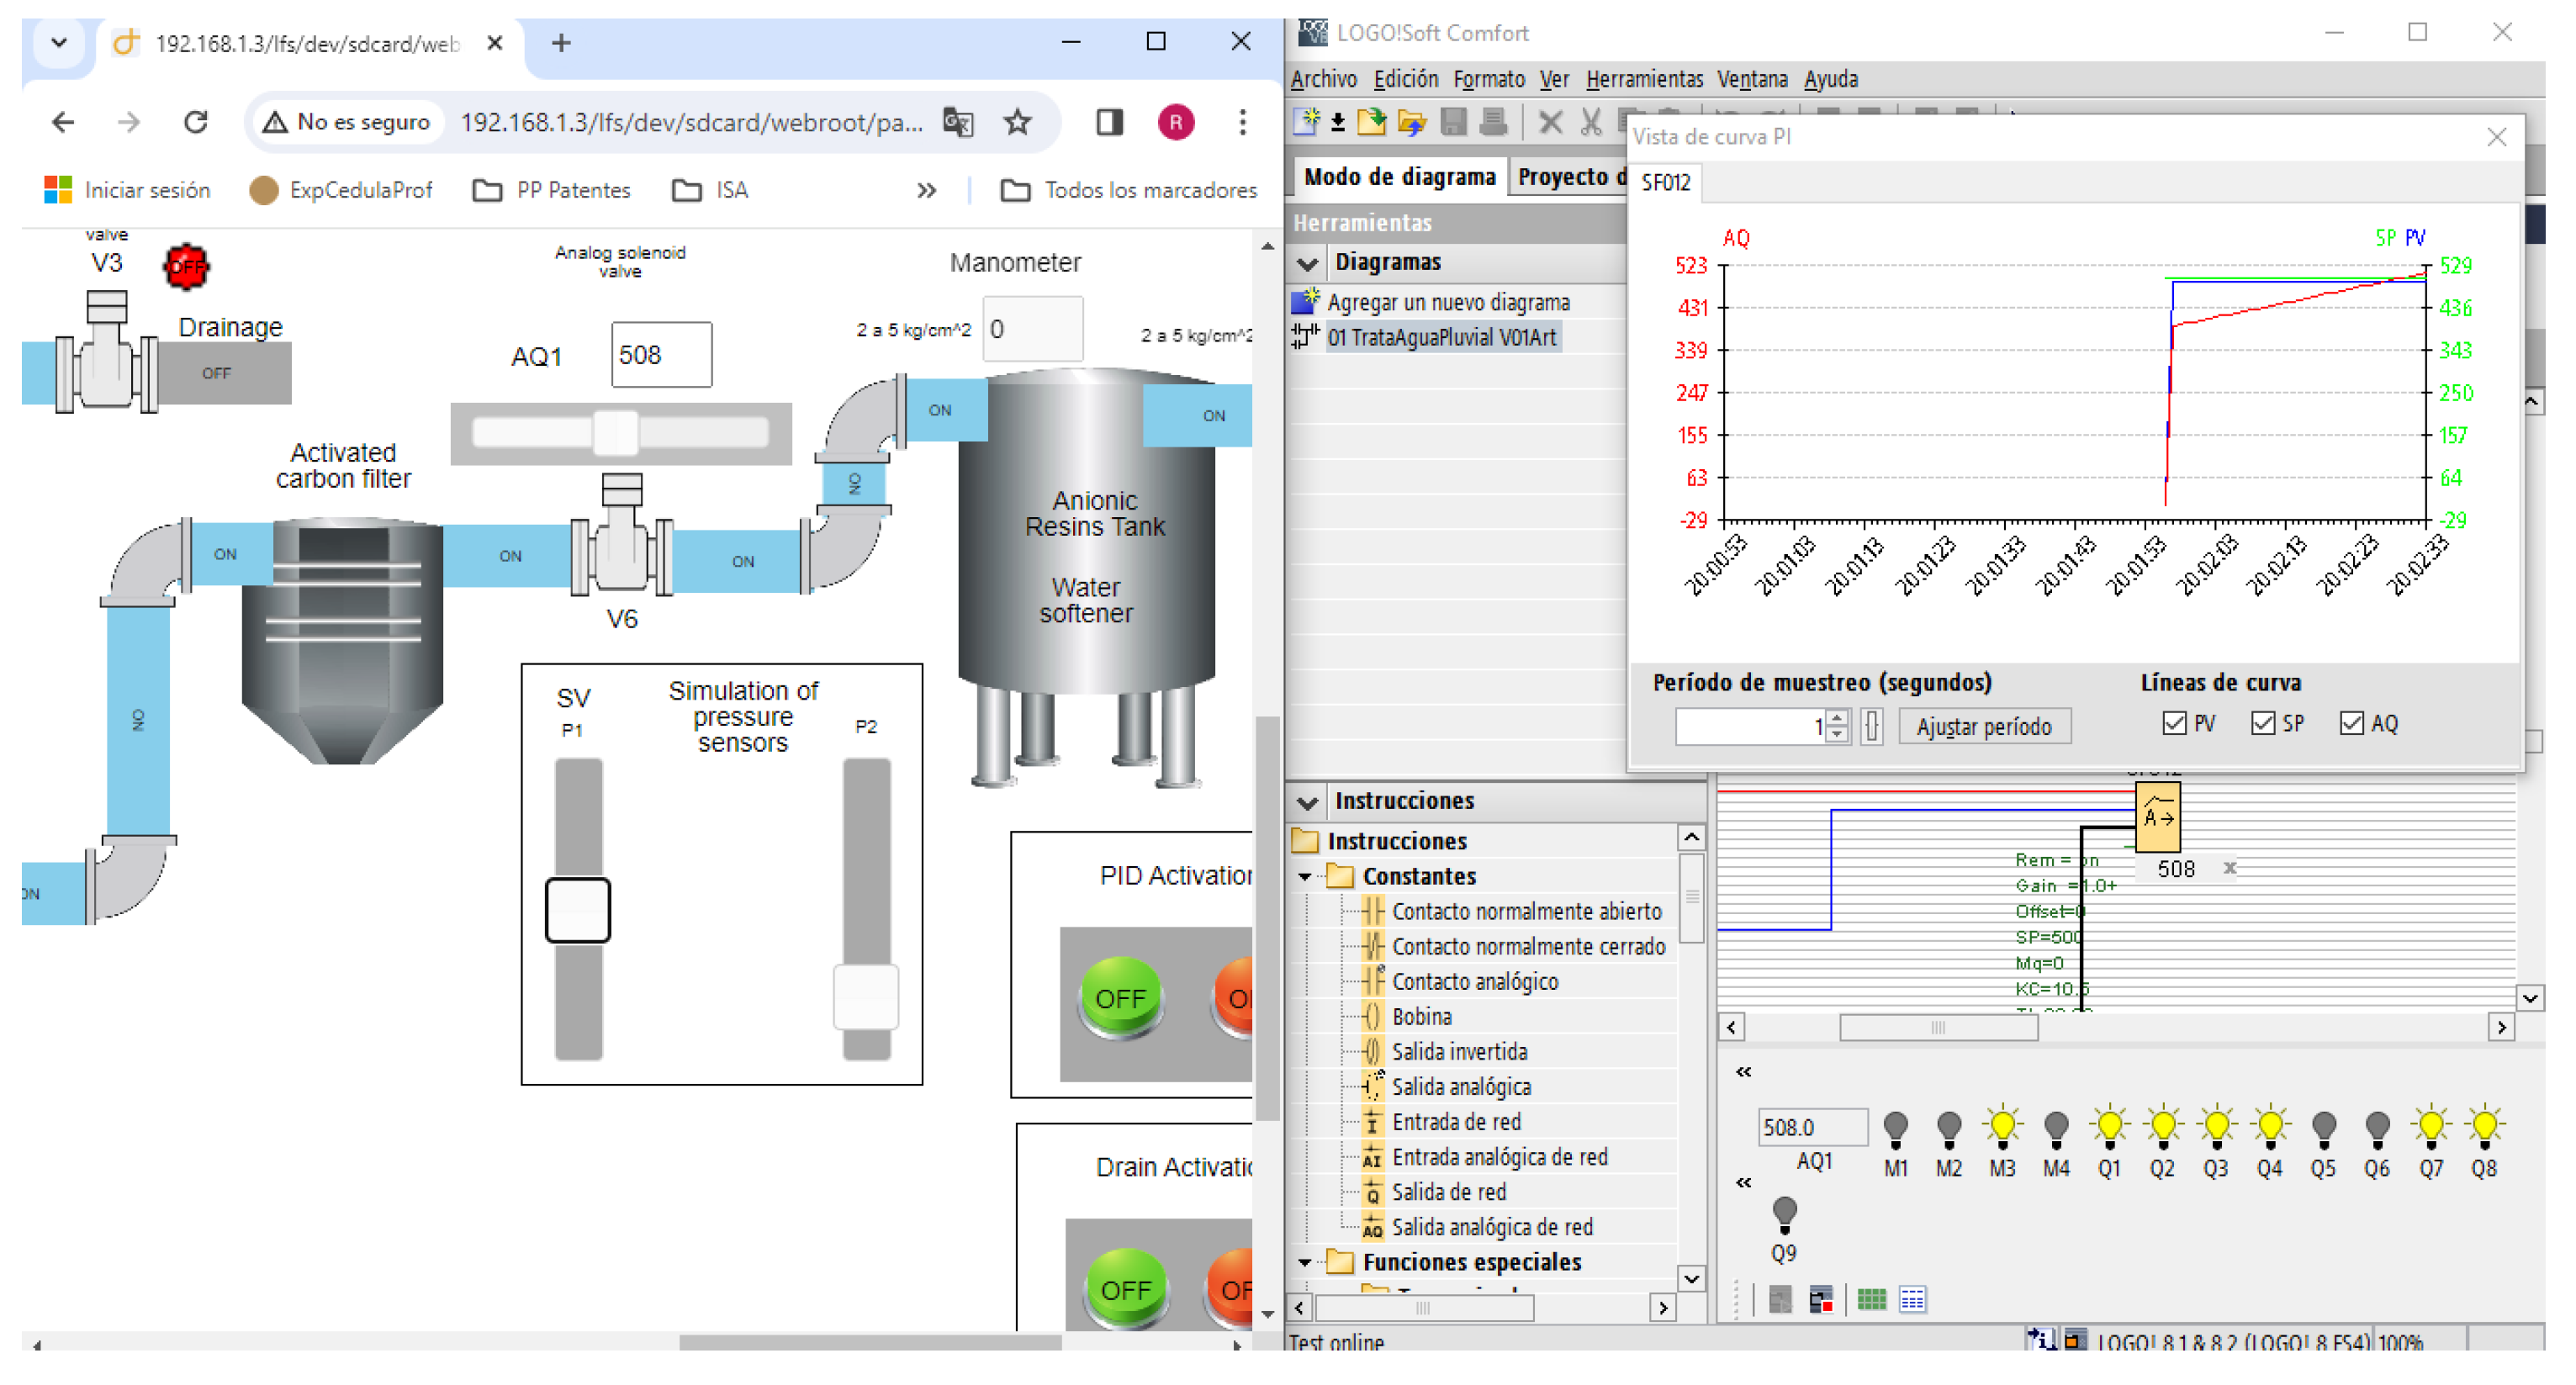Uncheck the PV curve line checkbox
2576x1385 pixels.
tap(2174, 723)
